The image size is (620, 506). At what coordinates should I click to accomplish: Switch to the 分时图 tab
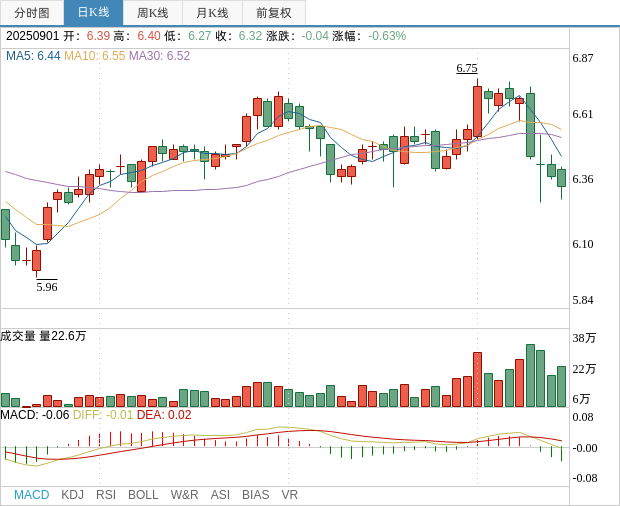pyautogui.click(x=32, y=13)
